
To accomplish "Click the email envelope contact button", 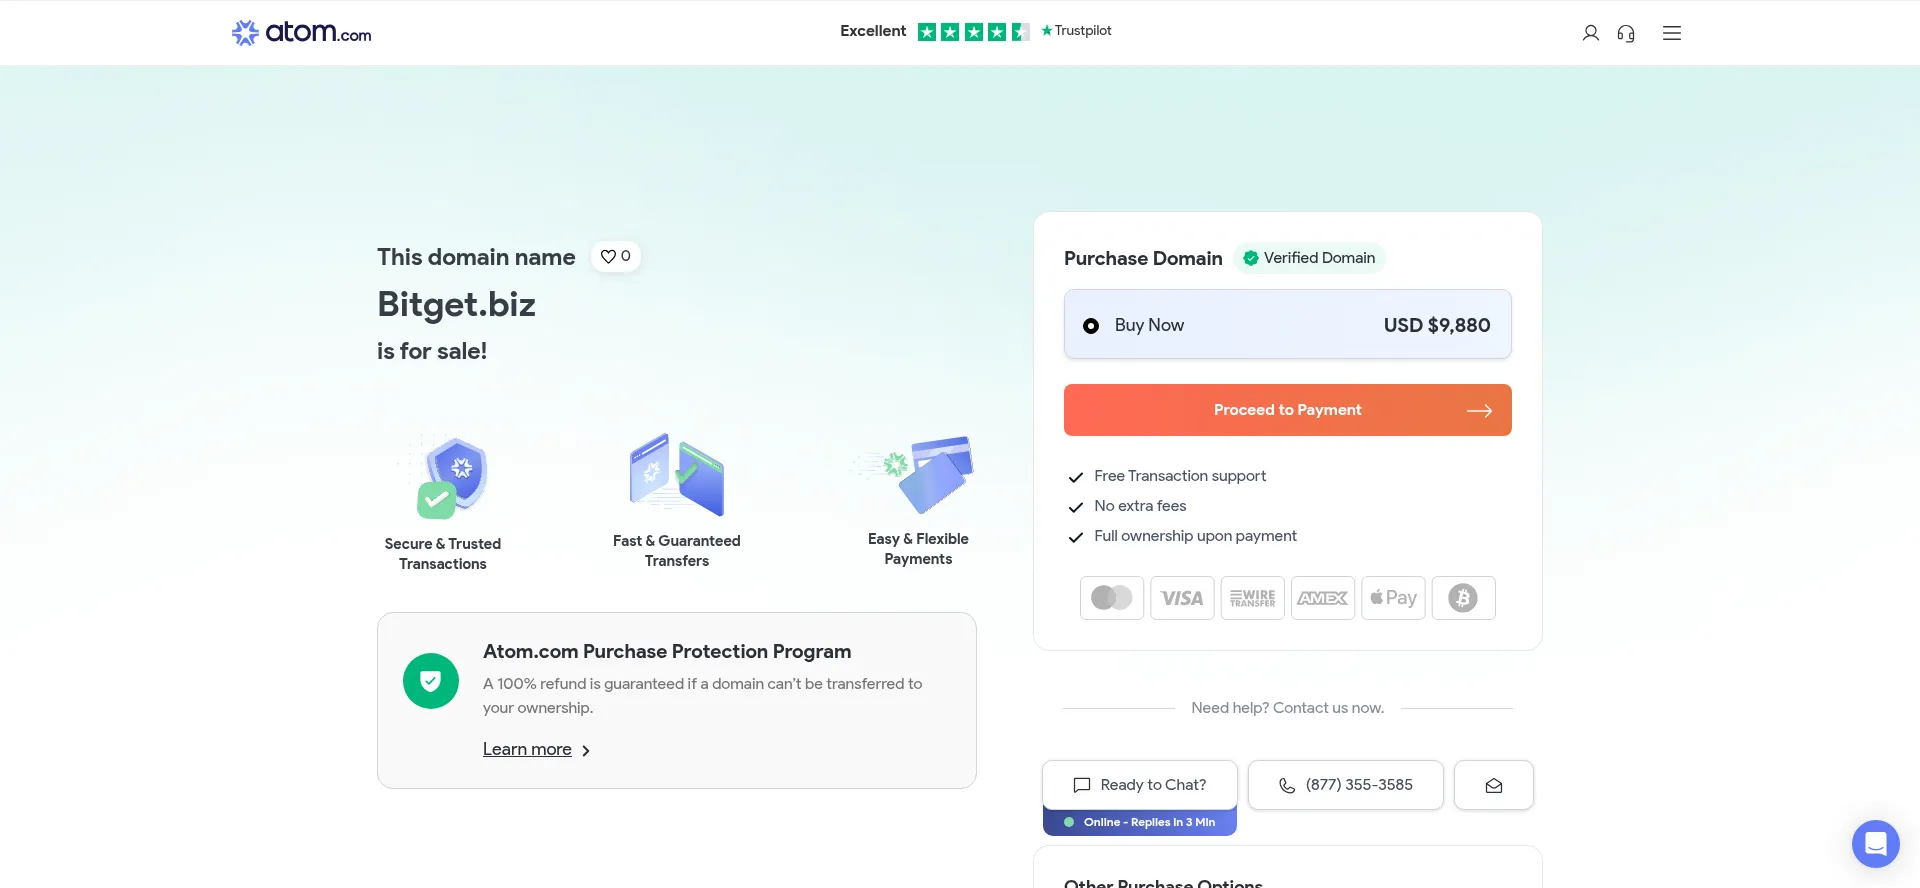I will [x=1493, y=785].
